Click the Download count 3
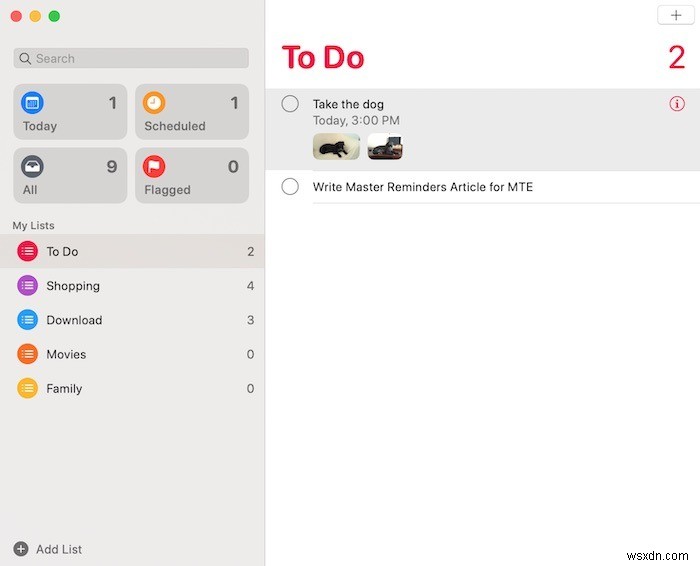 click(x=250, y=320)
